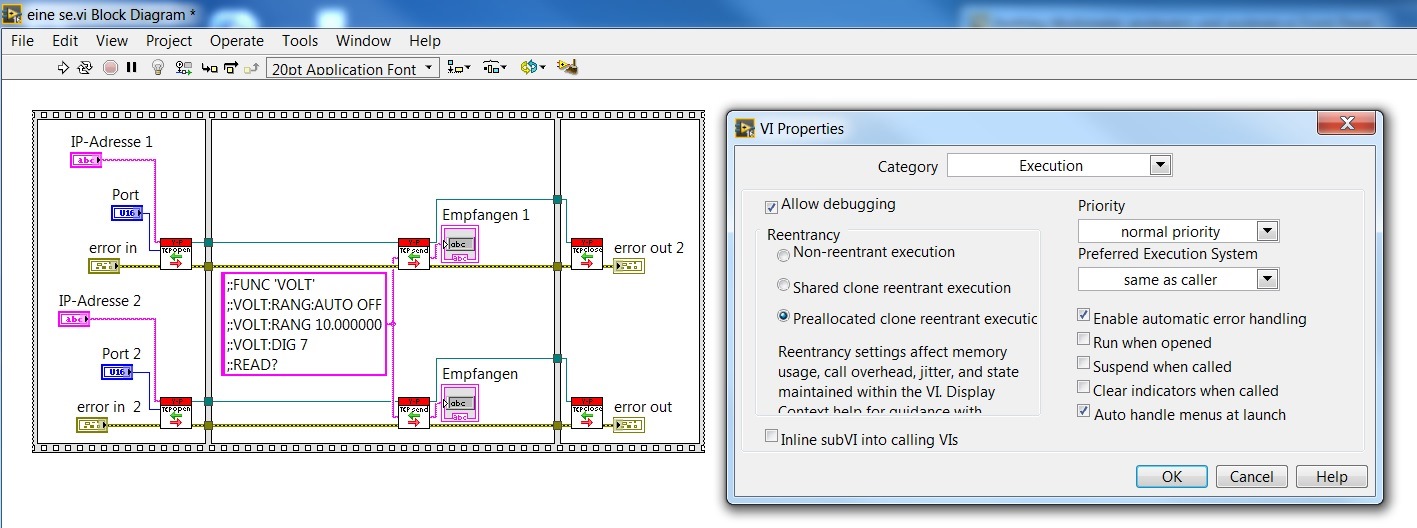Select the error out 2 cluster terminal
Image resolution: width=1417 pixels, height=528 pixels.
(x=629, y=266)
